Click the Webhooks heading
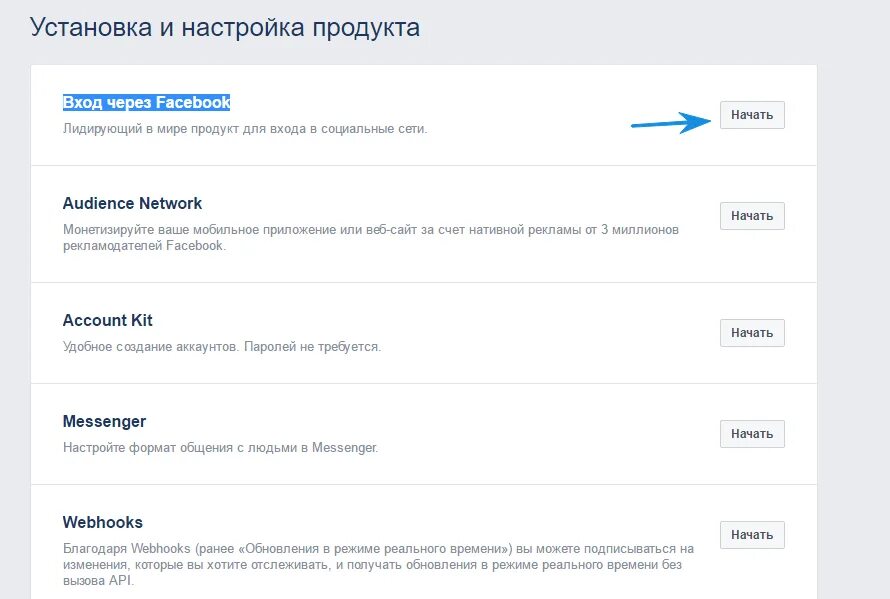The image size is (890, 599). (x=103, y=522)
